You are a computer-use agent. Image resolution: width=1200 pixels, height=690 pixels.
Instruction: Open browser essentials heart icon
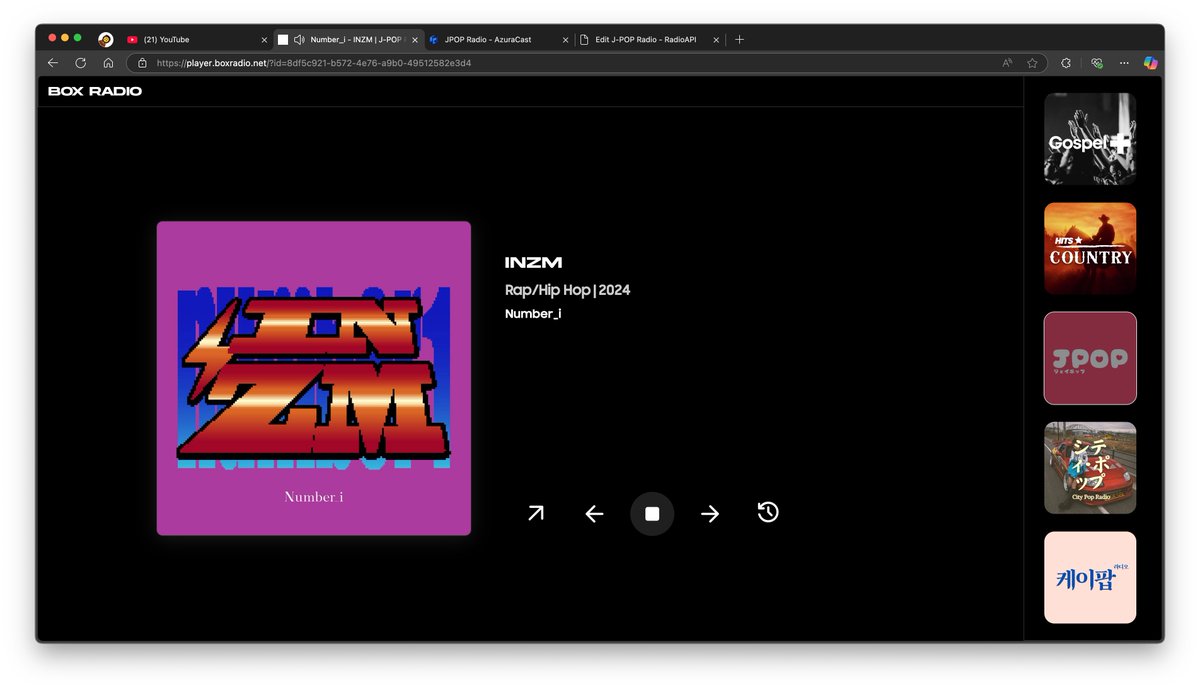tap(1096, 63)
